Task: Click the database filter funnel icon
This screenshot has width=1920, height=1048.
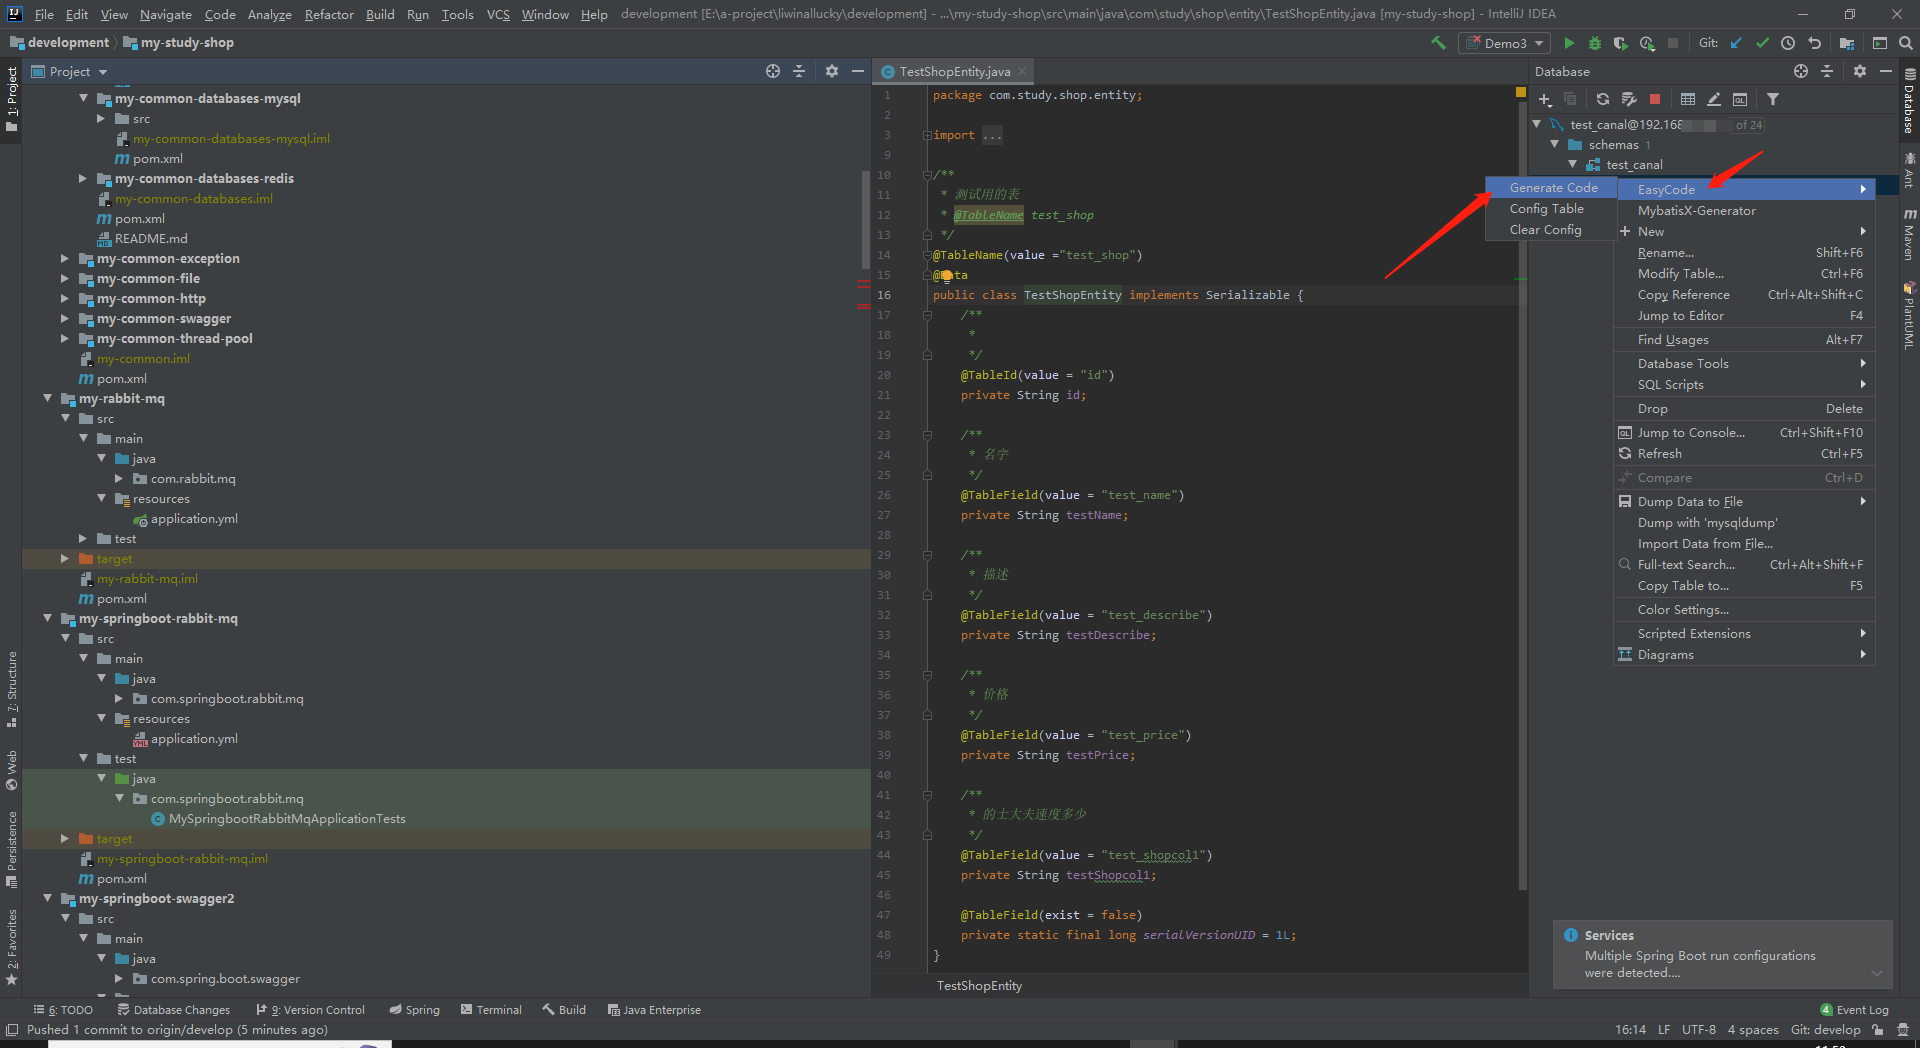Action: pyautogui.click(x=1773, y=99)
